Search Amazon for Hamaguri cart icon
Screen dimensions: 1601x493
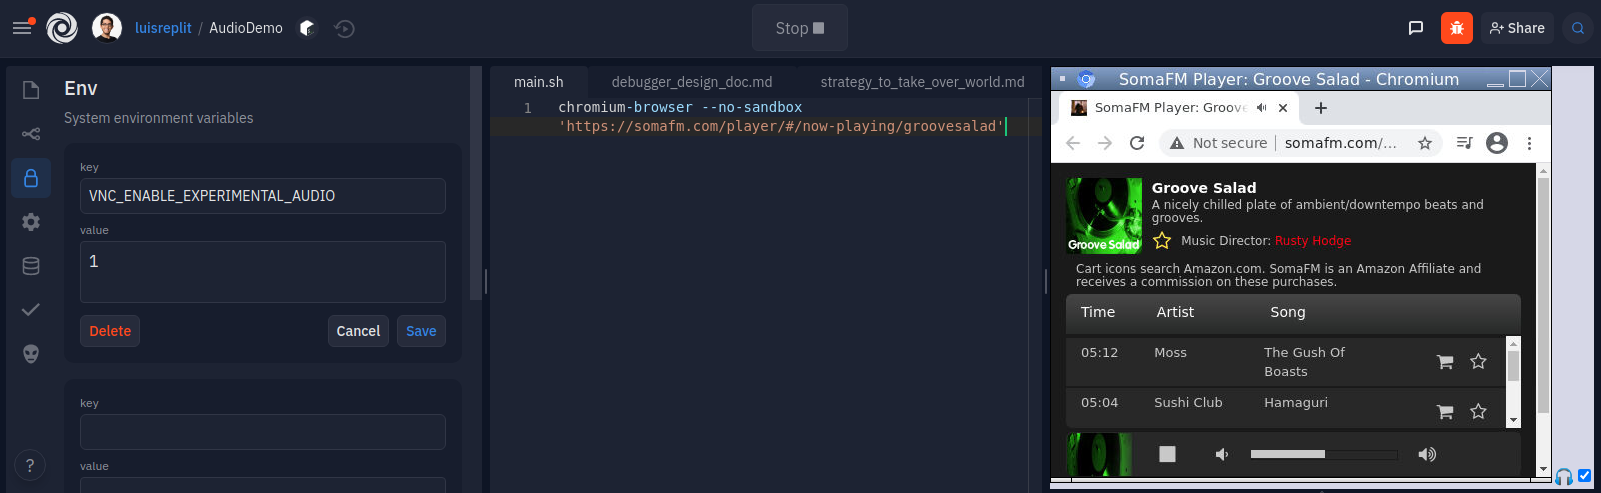(x=1445, y=412)
